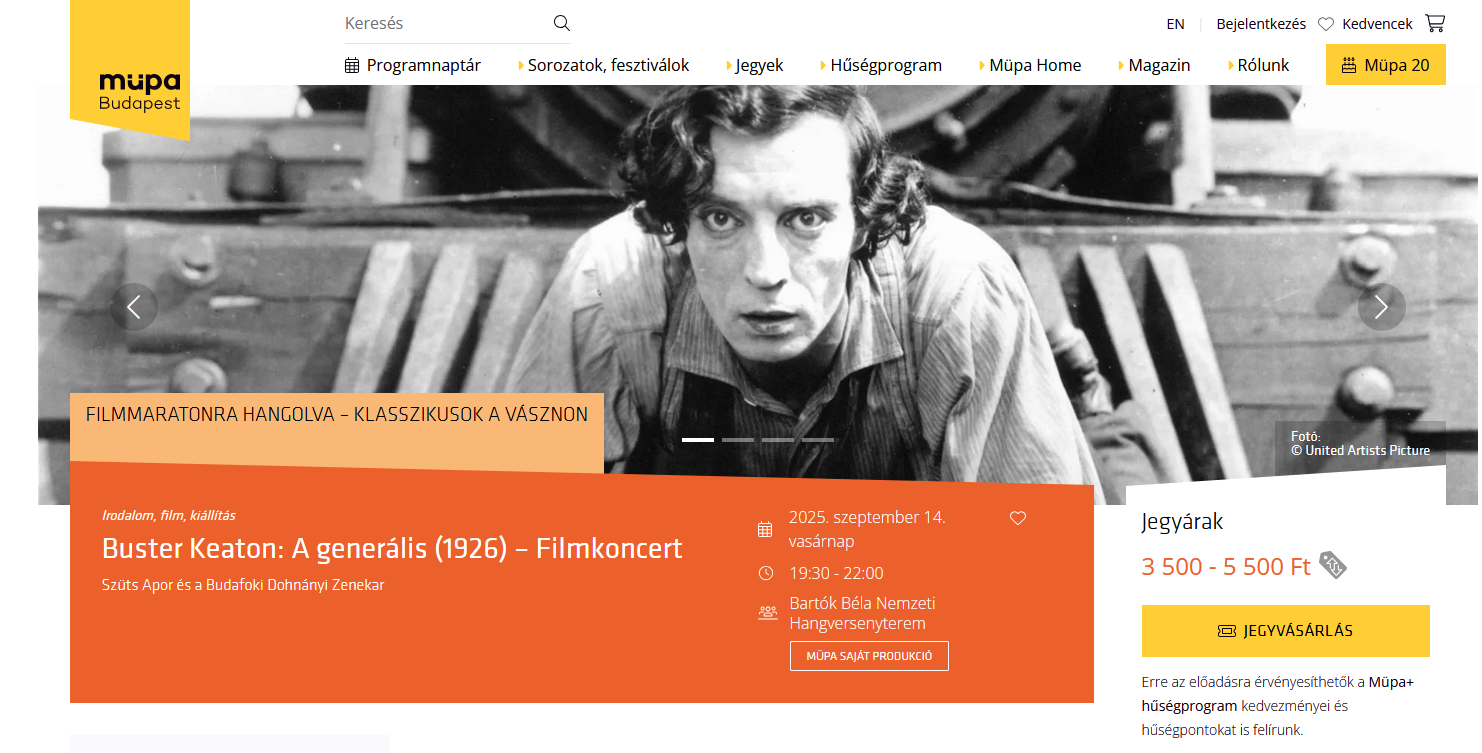The width and height of the screenshot is (1482, 753).
Task: Click the heart icon beside Kedvencek
Action: click(x=1326, y=24)
